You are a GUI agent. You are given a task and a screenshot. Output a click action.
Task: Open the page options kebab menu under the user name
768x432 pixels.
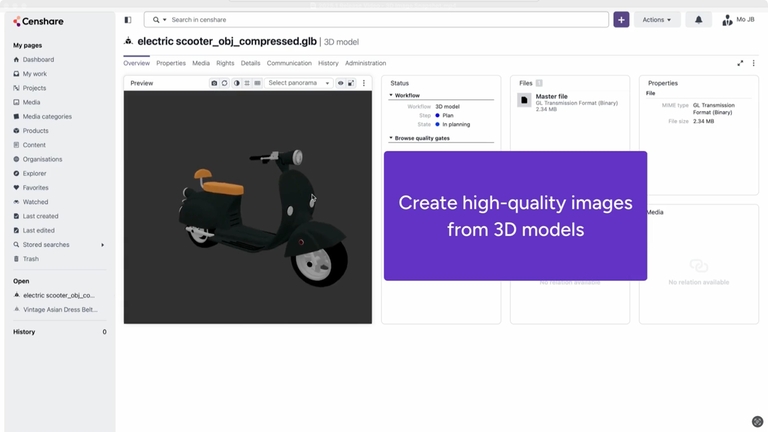[753, 63]
